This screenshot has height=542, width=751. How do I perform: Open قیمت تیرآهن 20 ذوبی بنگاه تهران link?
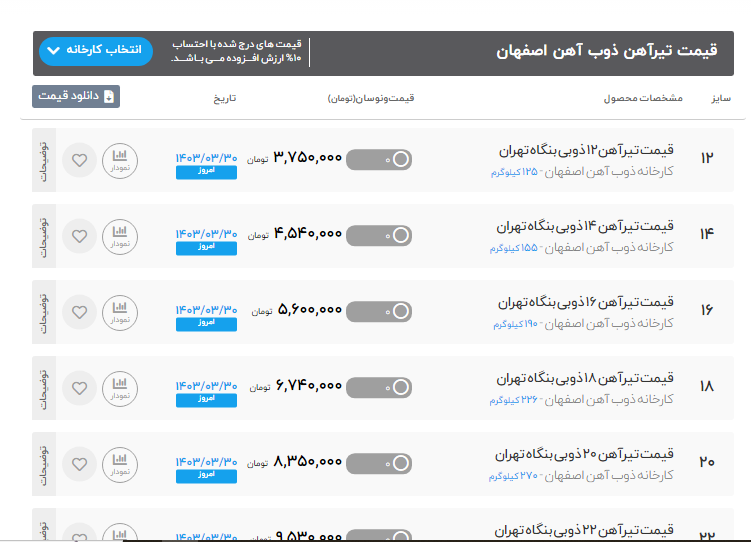click(586, 455)
